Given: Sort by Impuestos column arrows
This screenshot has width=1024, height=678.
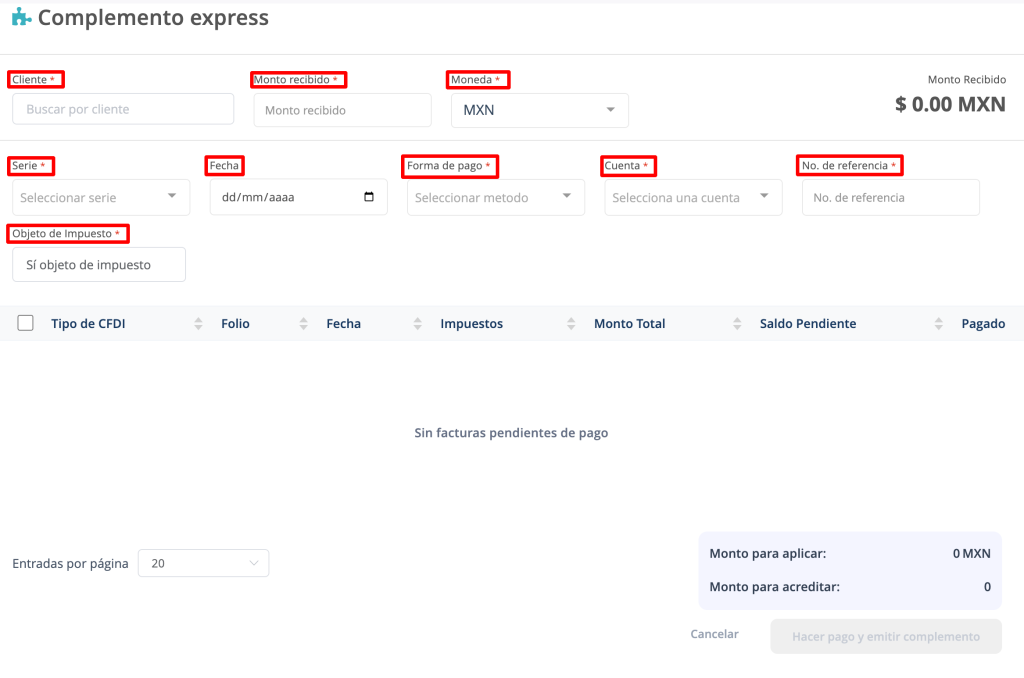Looking at the screenshot, I should pyautogui.click(x=571, y=323).
